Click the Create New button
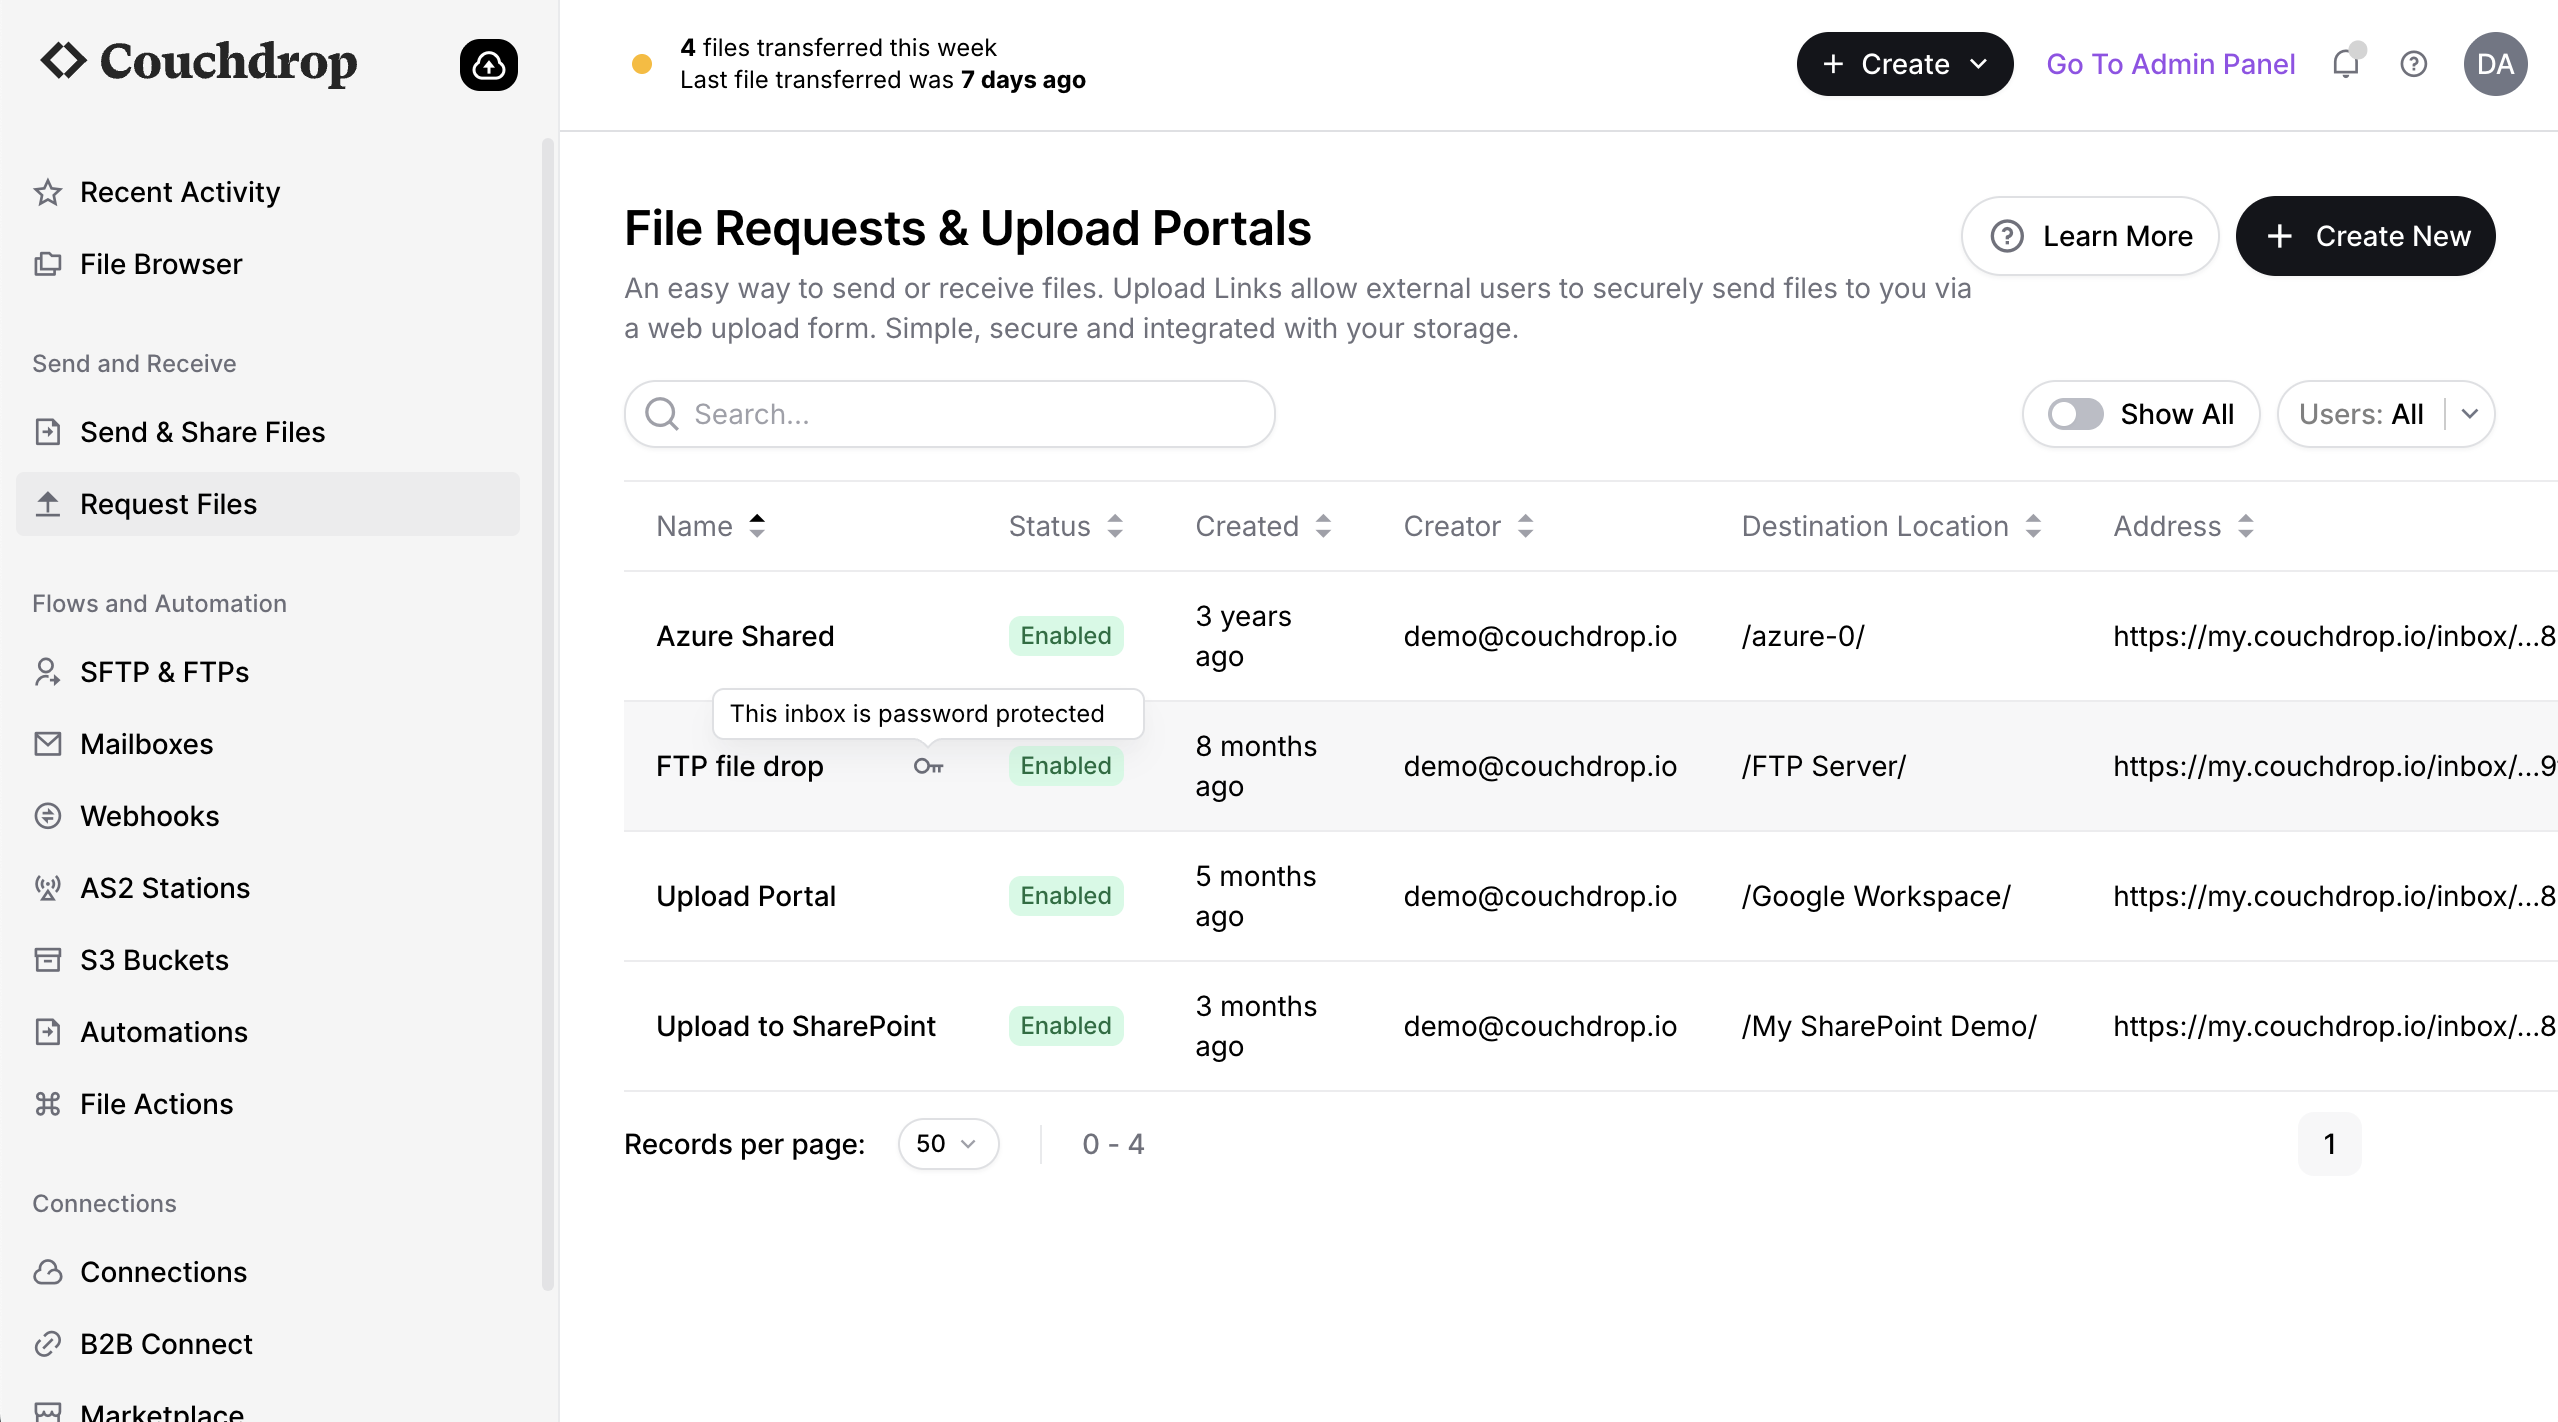Screen dimensions: 2558x1422 [x=2365, y=236]
